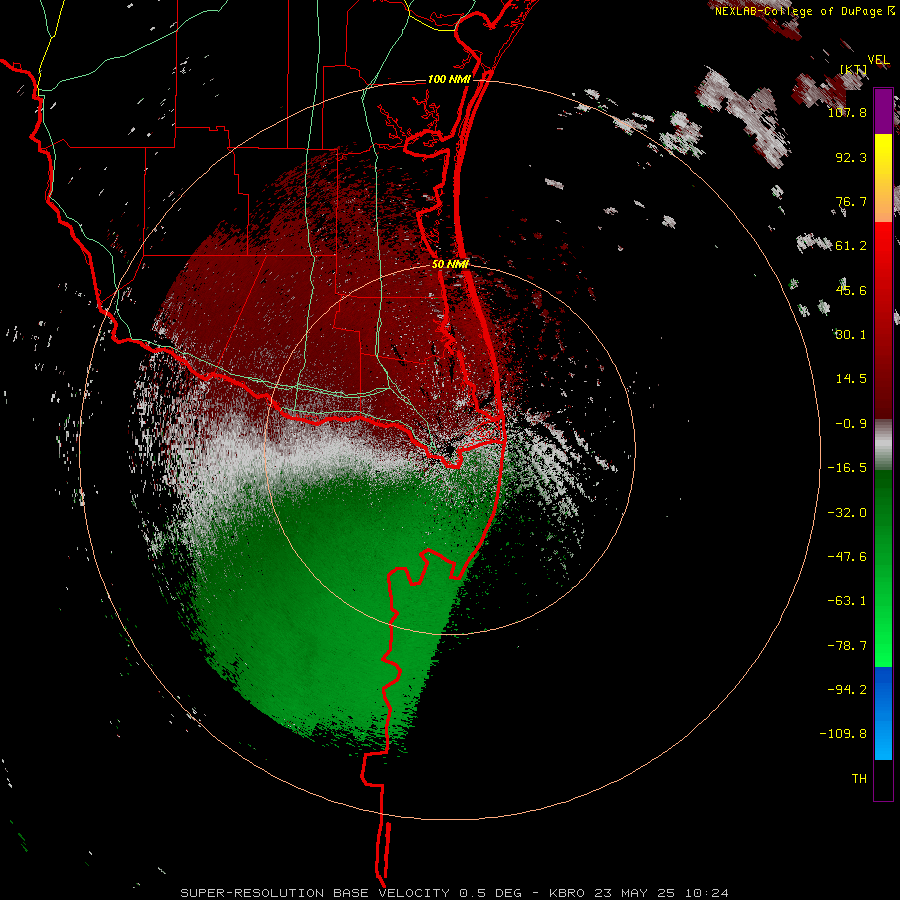Pick the gray near-zero color bar segment
The image size is (900, 900).
click(x=883, y=445)
